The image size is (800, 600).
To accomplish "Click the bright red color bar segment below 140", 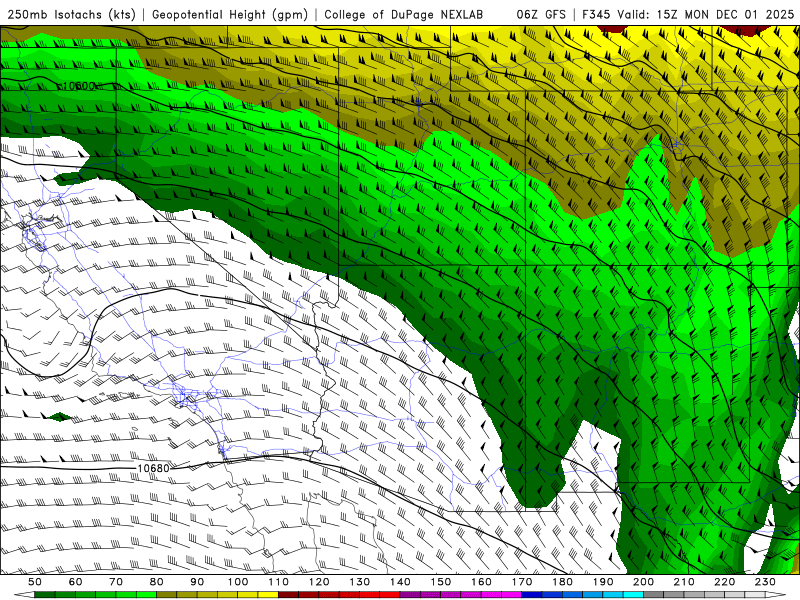I will (390, 595).
